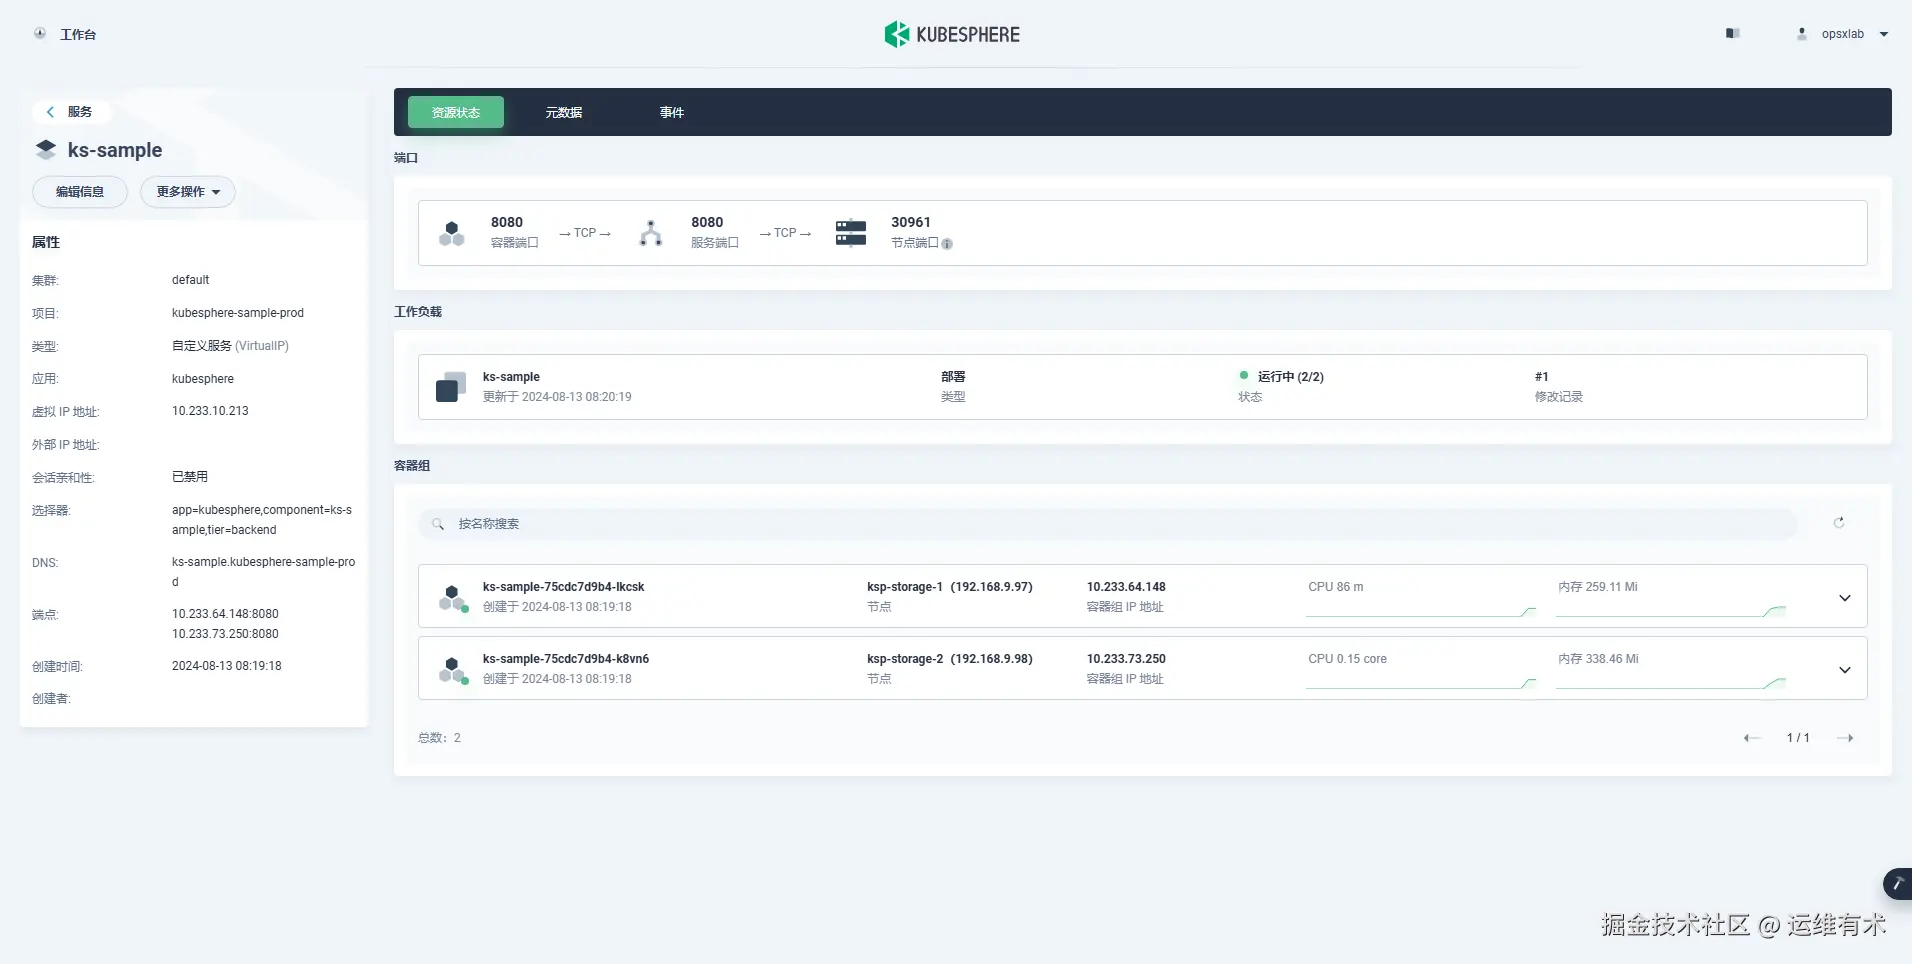This screenshot has height=964, width=1912.
Task: Open the VirtualIP link in 类型 field
Action: [x=263, y=345]
